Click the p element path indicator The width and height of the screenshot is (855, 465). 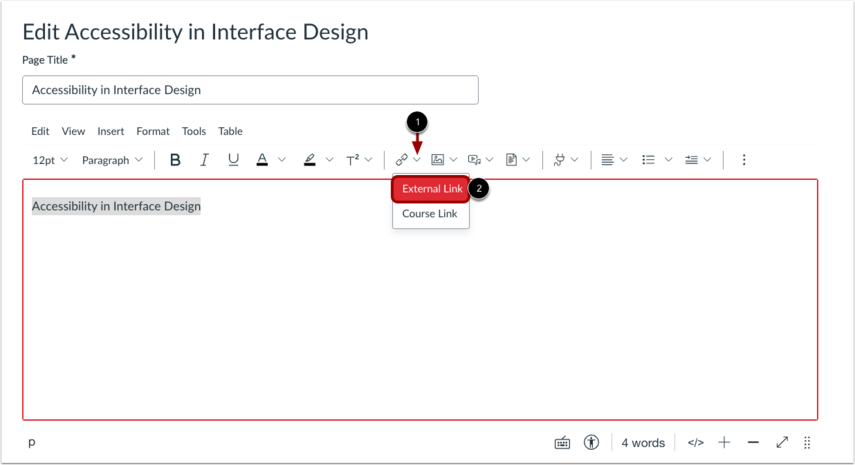tap(32, 443)
